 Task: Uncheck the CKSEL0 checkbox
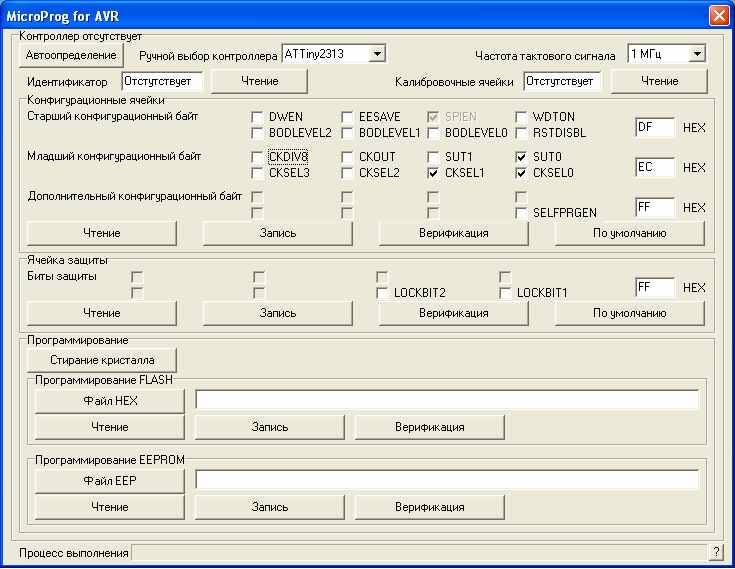click(521, 173)
